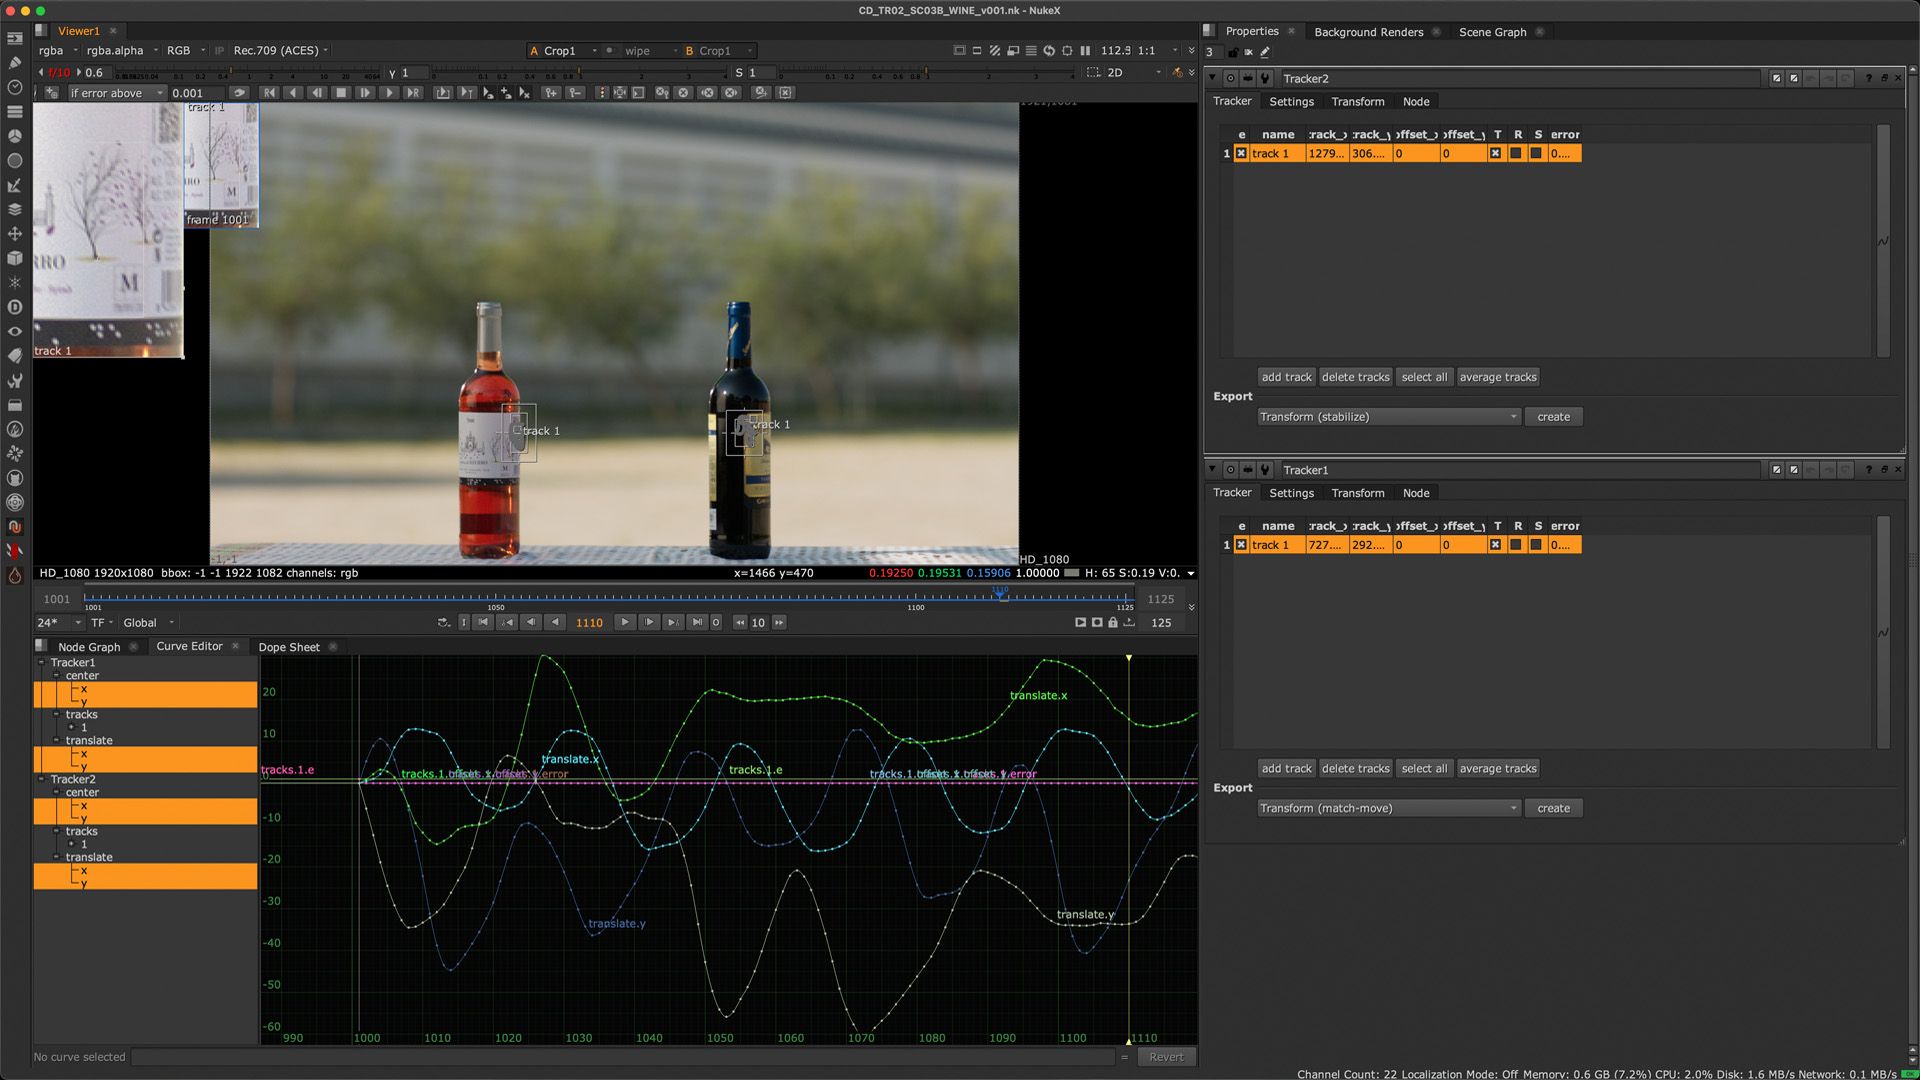Open the Transform (stabilize) export dropdown
This screenshot has width=1920, height=1080.
(x=1388, y=417)
